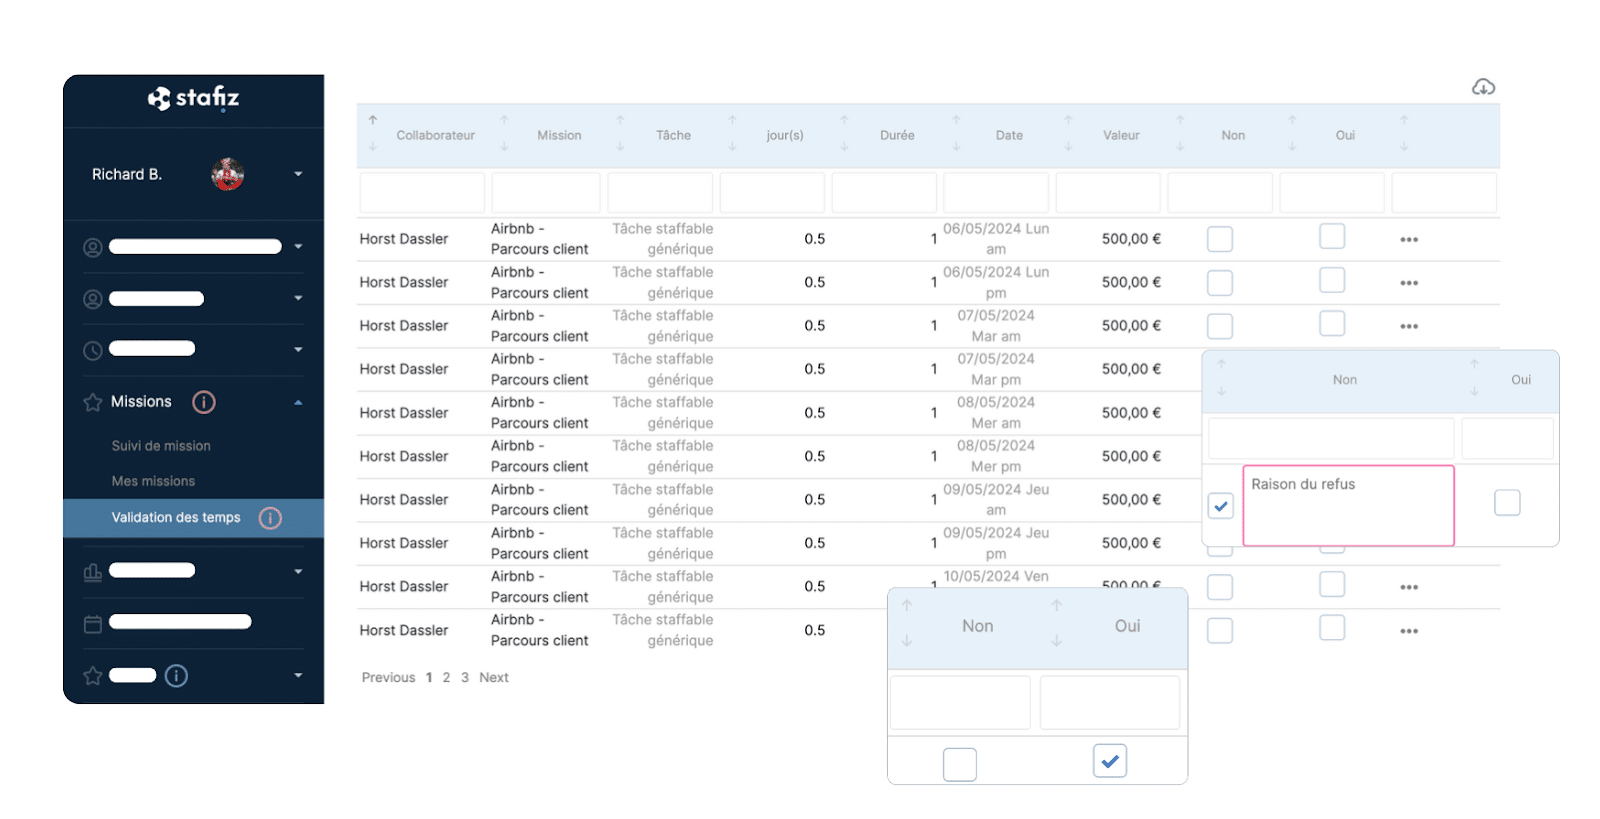Check the Non box in bottom popup
The height and width of the screenshot is (819, 1600).
point(960,765)
